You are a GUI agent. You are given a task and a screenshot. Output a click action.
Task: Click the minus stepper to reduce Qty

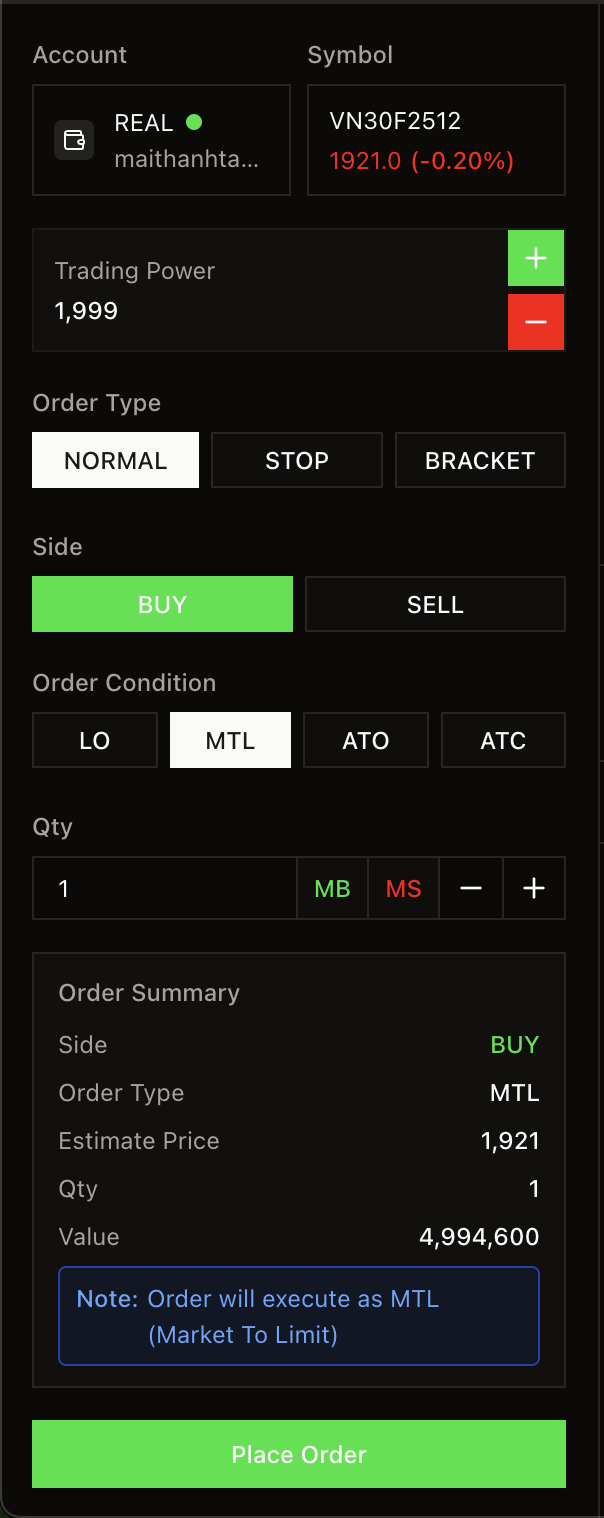point(470,888)
